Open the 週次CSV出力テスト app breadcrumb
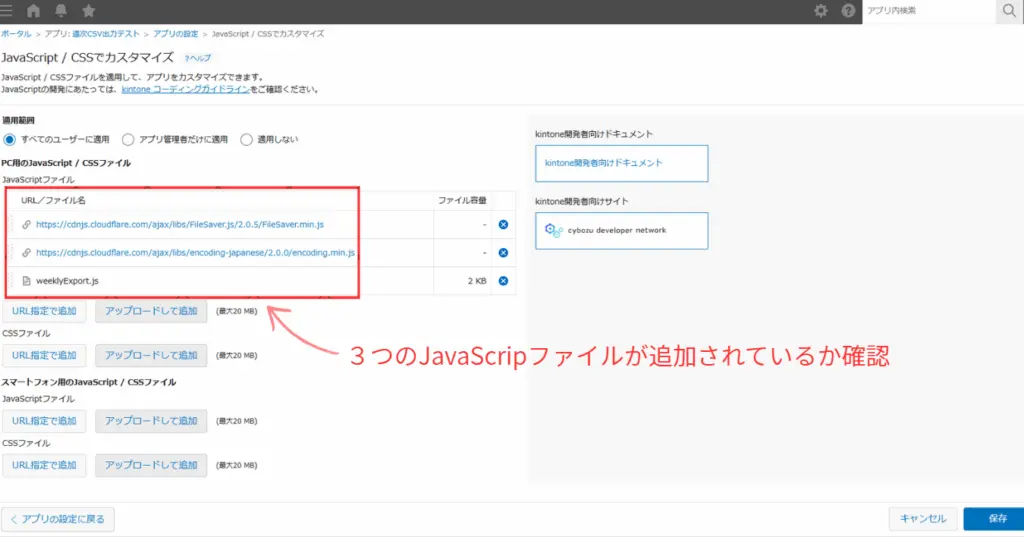The width and height of the screenshot is (1024, 537). (x=106, y=34)
